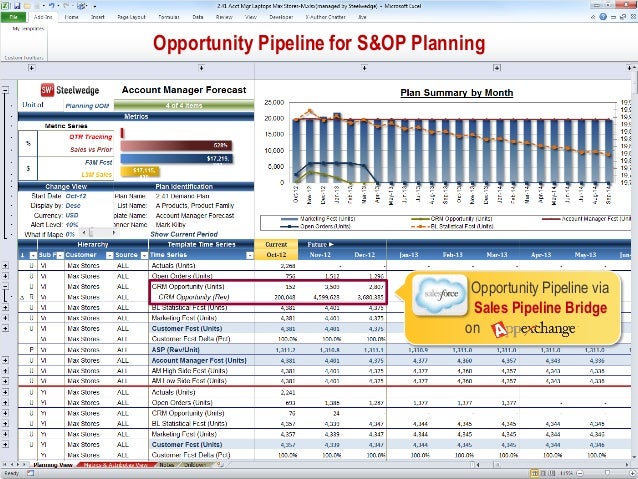Click the What if Mape slider scrollbar
638x479 pixels.
click(x=99, y=233)
